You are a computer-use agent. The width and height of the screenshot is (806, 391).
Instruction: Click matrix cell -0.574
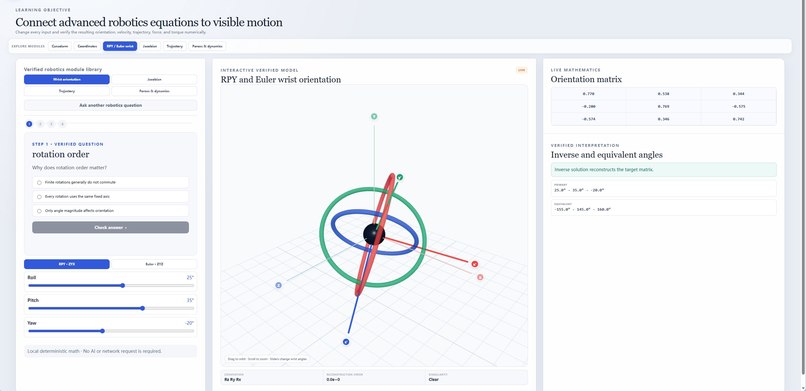[x=589, y=119]
